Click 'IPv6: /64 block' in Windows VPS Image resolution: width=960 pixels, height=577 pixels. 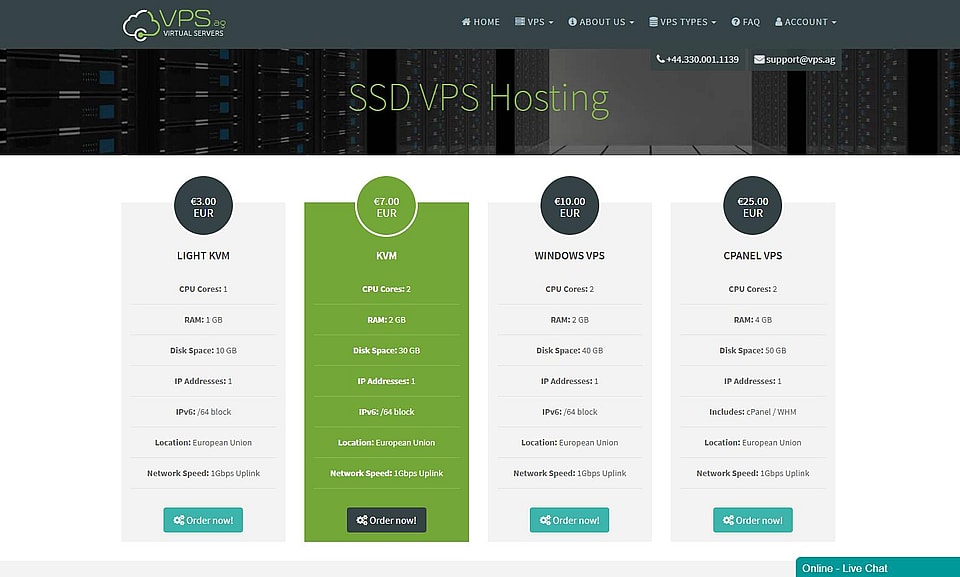pos(569,412)
